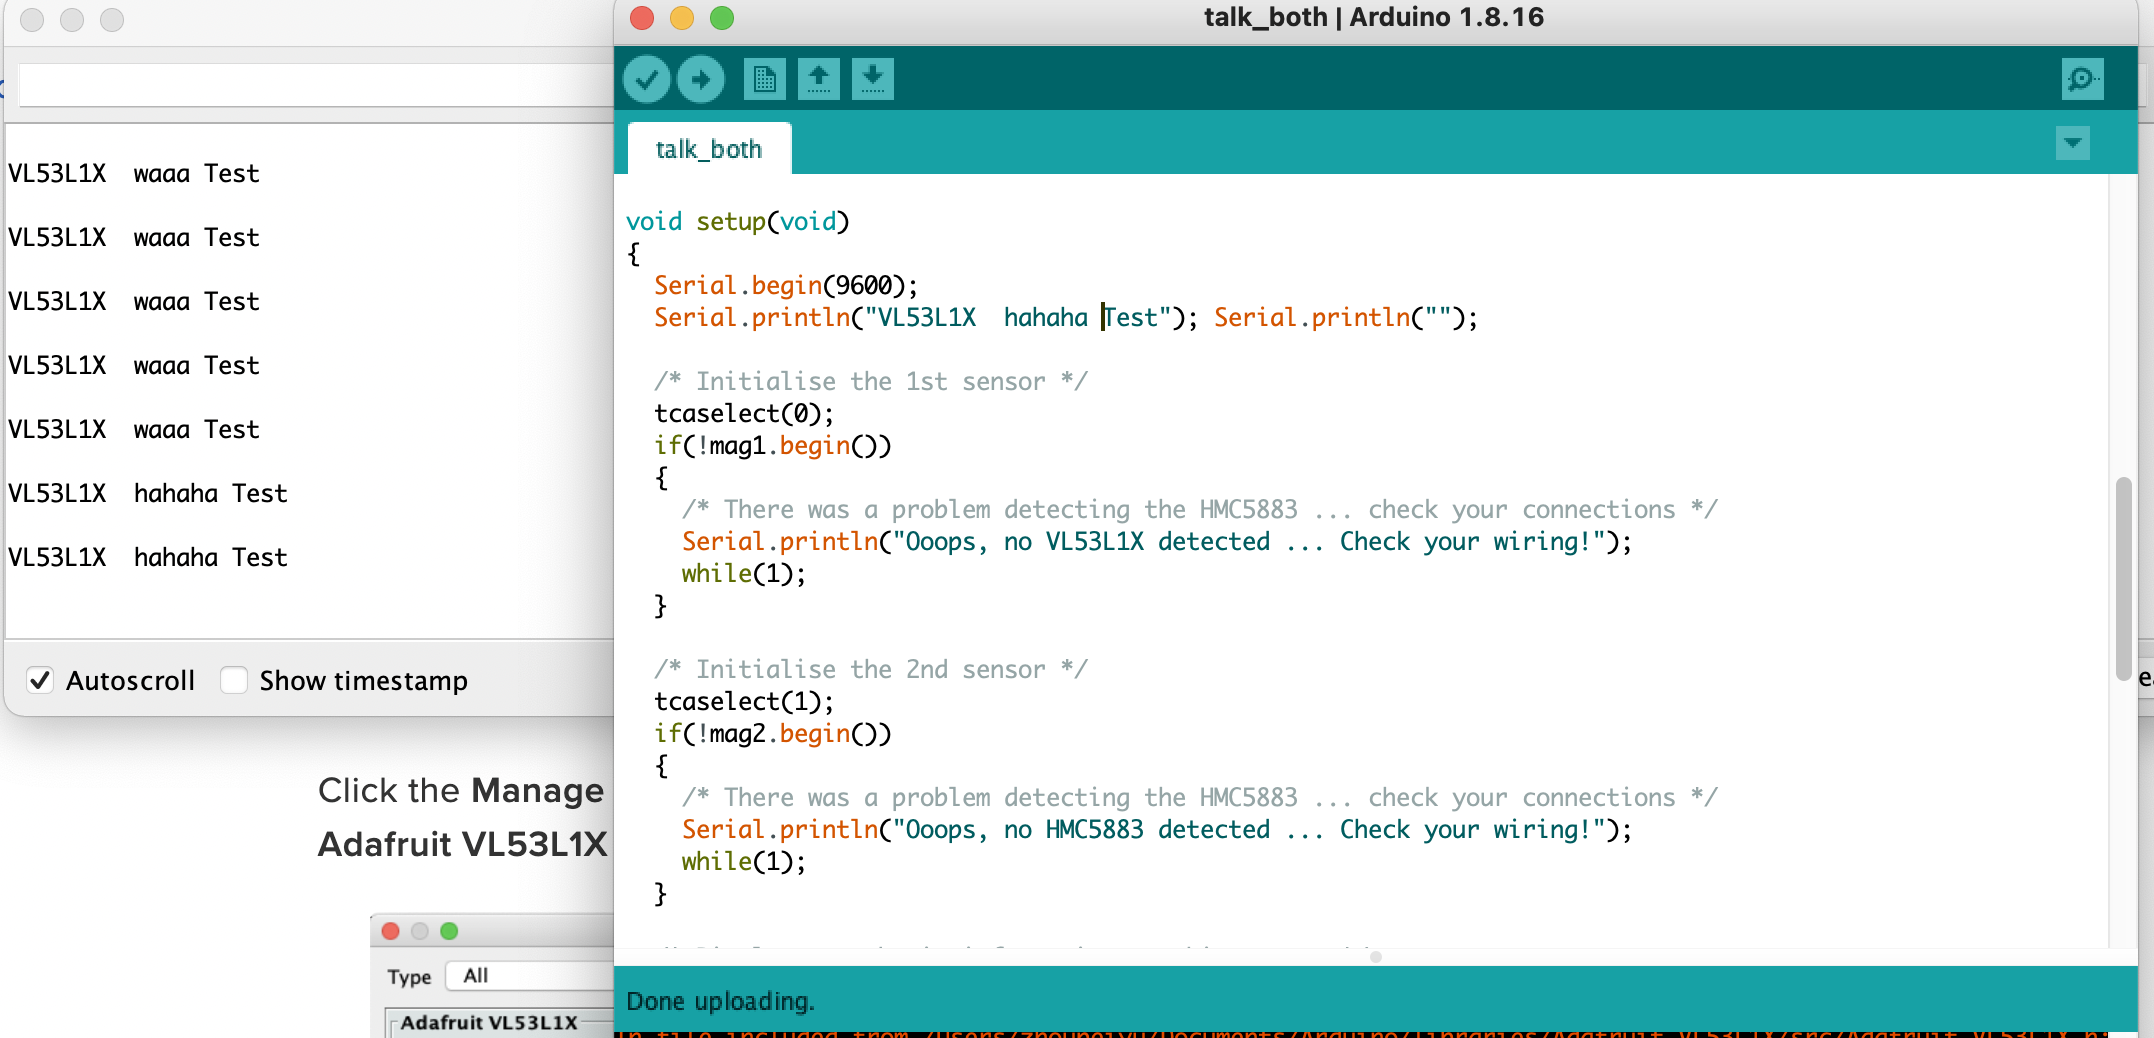Click the void setup(void) line

(738, 221)
